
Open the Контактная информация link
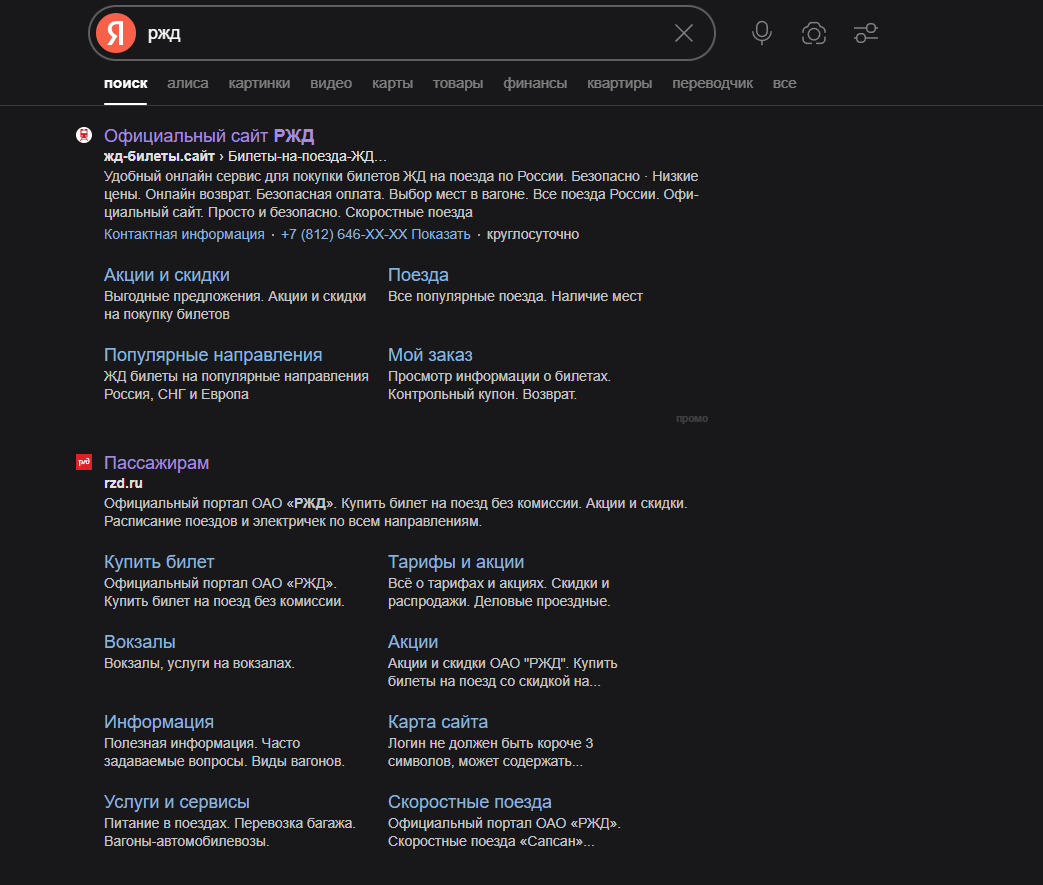[184, 234]
